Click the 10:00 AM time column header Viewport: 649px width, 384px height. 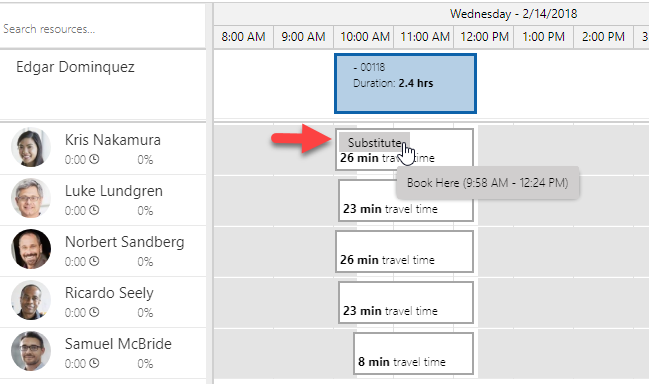(x=364, y=37)
